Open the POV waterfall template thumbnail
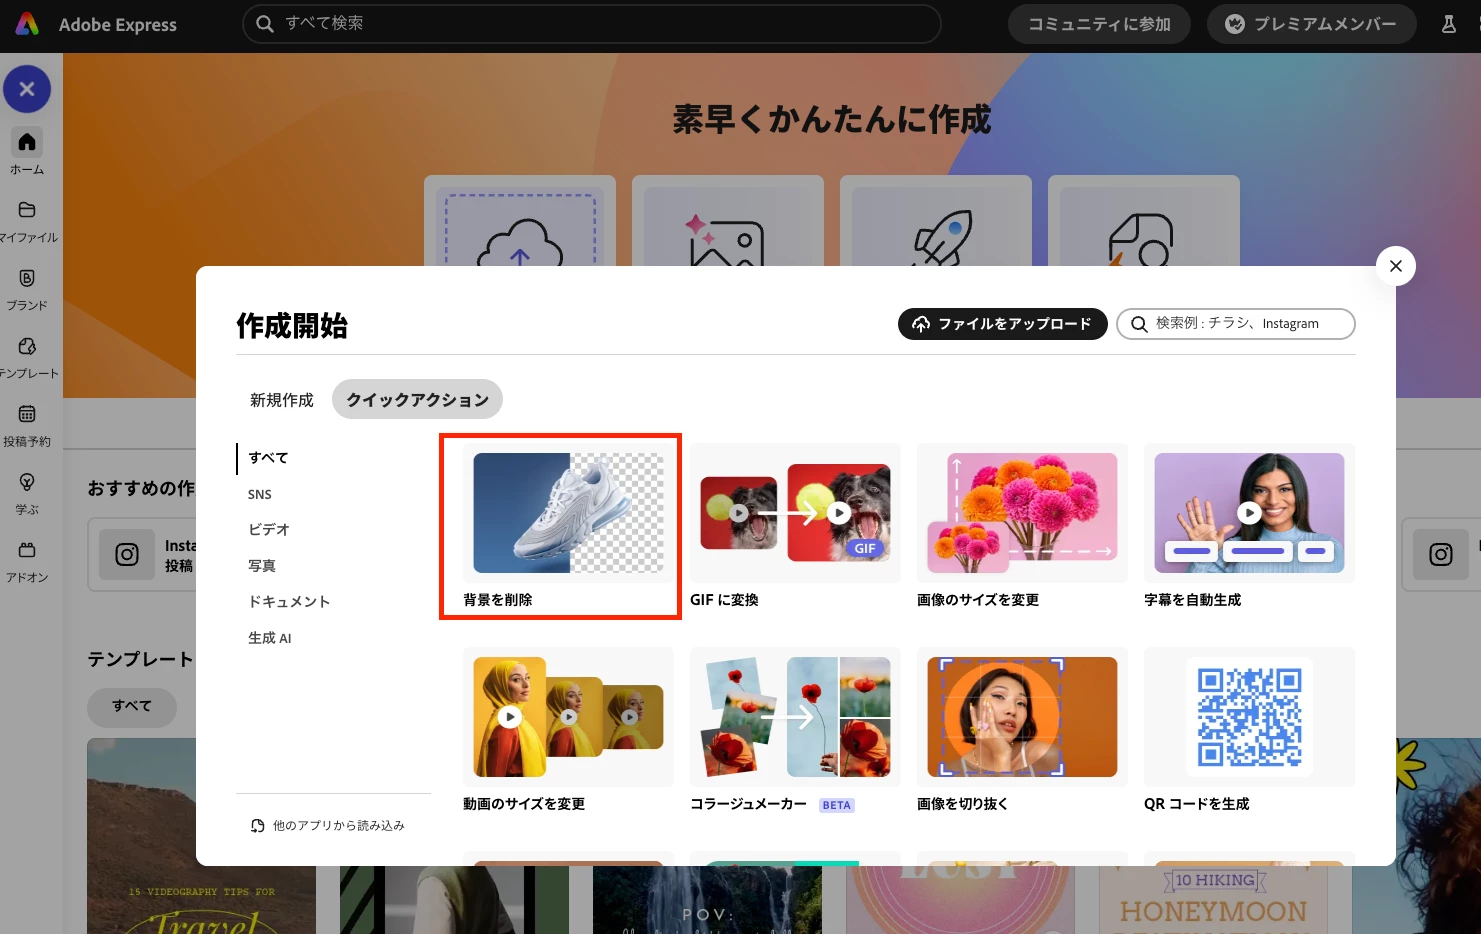1481x934 pixels. pos(707,899)
